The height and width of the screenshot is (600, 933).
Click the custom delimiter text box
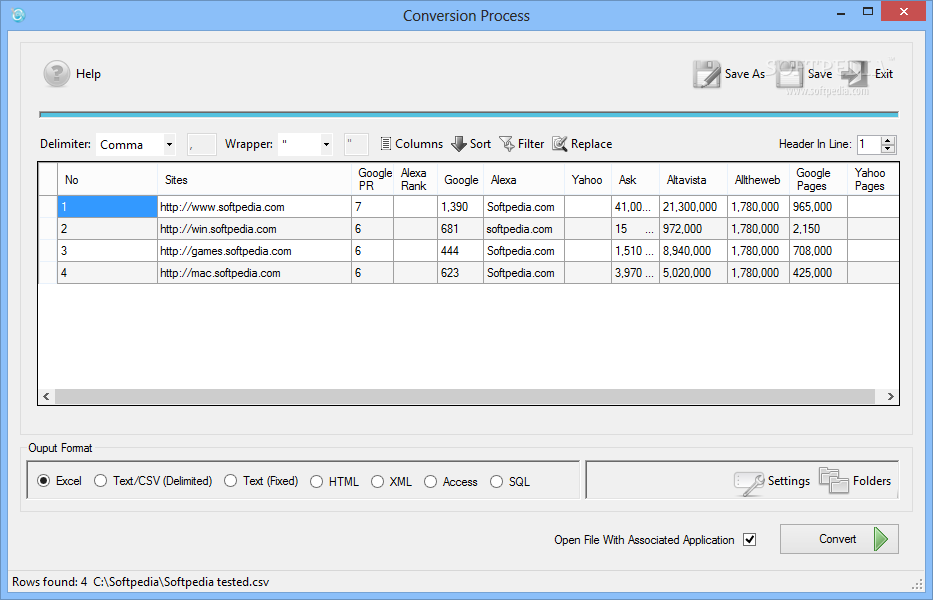[201, 145]
